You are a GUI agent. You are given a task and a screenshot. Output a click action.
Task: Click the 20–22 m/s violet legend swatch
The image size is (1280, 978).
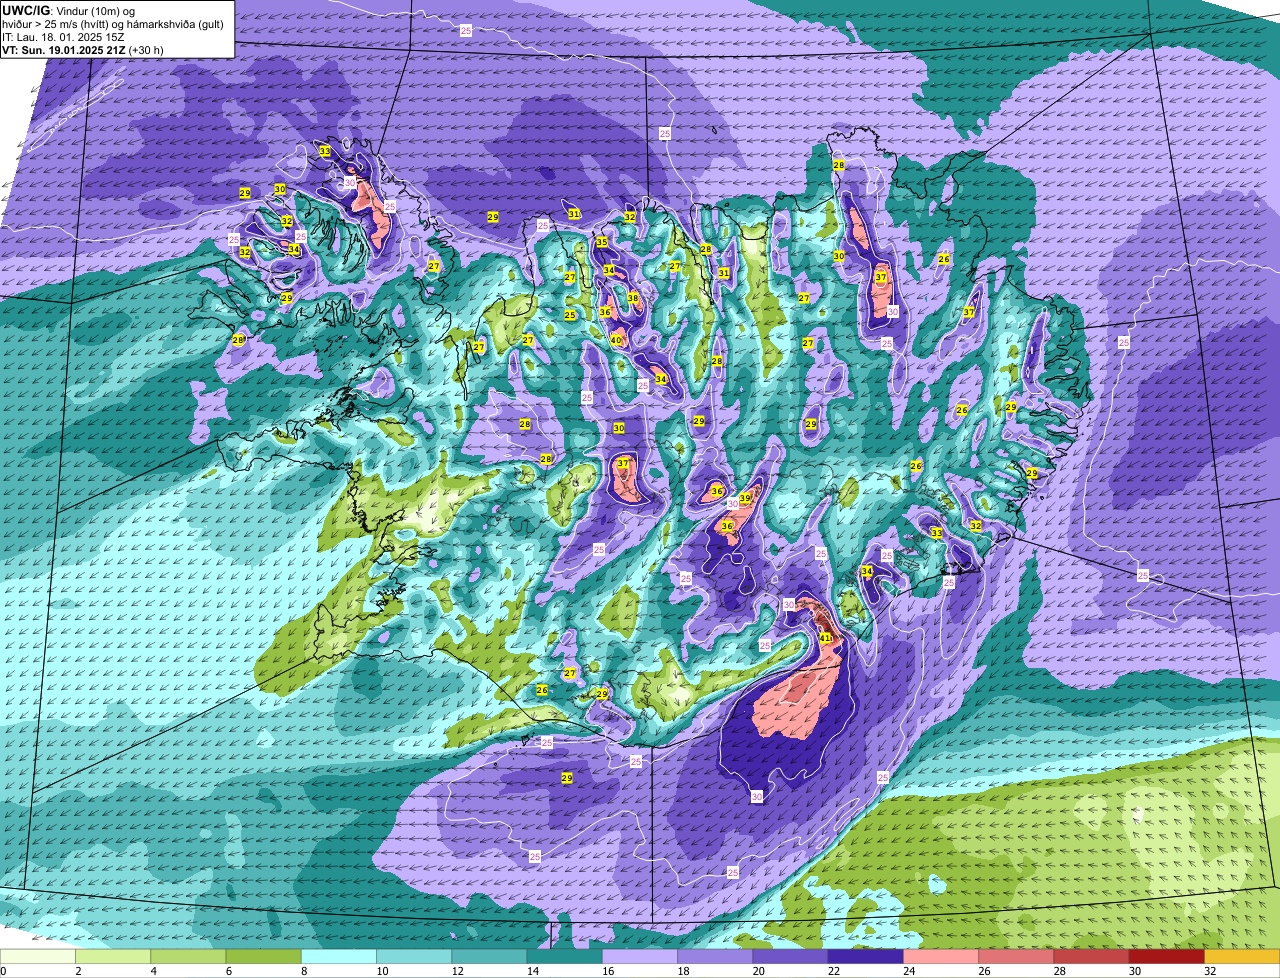pyautogui.click(x=790, y=956)
